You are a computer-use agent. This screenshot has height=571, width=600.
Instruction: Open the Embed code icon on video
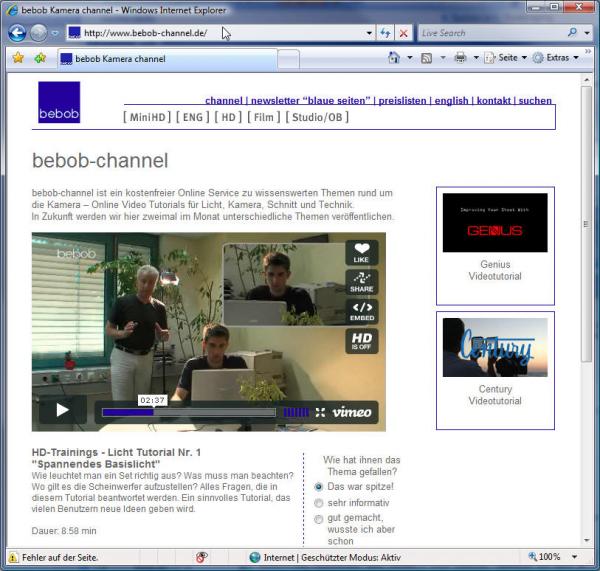tap(361, 312)
